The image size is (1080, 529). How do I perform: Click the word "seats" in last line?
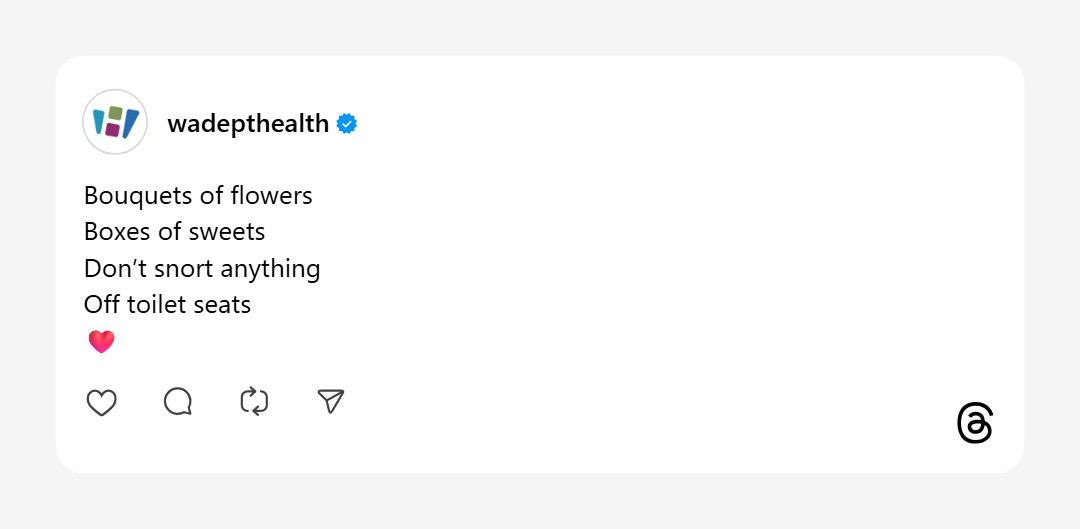224,305
